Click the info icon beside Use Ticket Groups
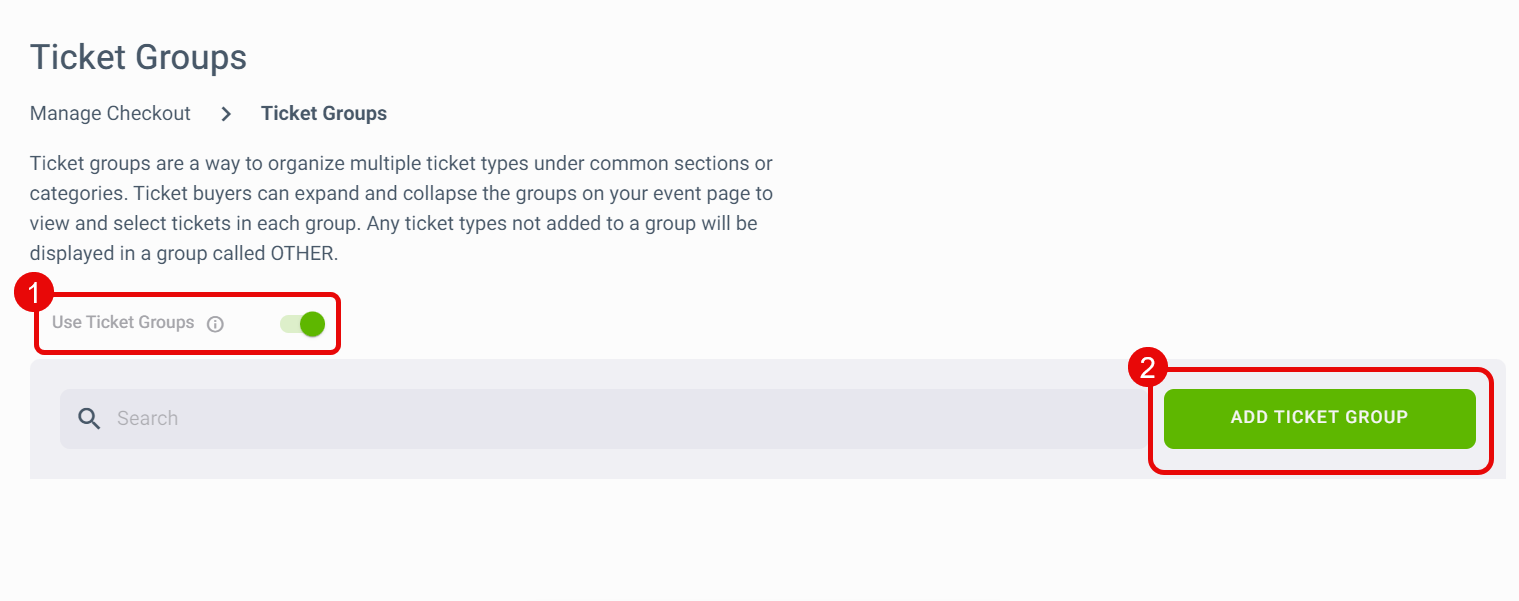Screen dimensions: 1519x601 click(x=215, y=324)
